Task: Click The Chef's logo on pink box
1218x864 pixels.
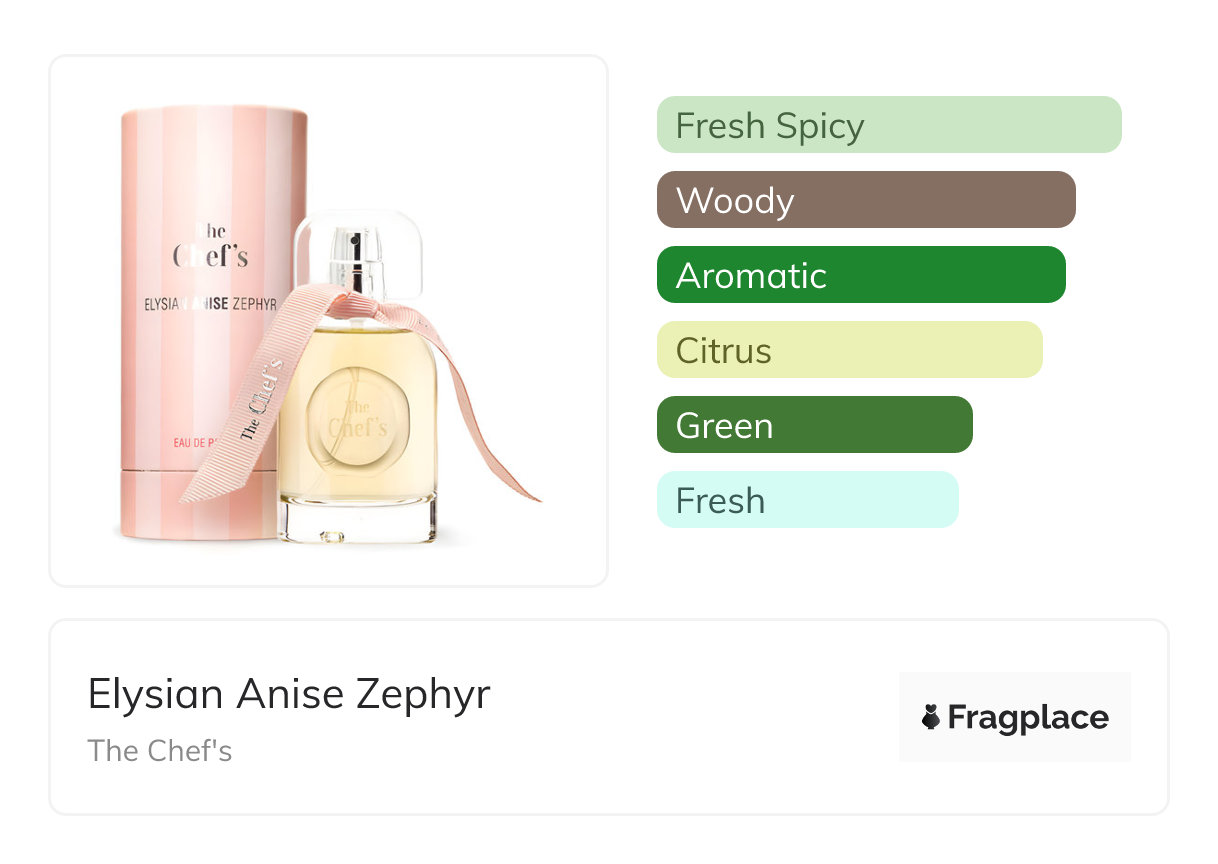Action: 210,247
